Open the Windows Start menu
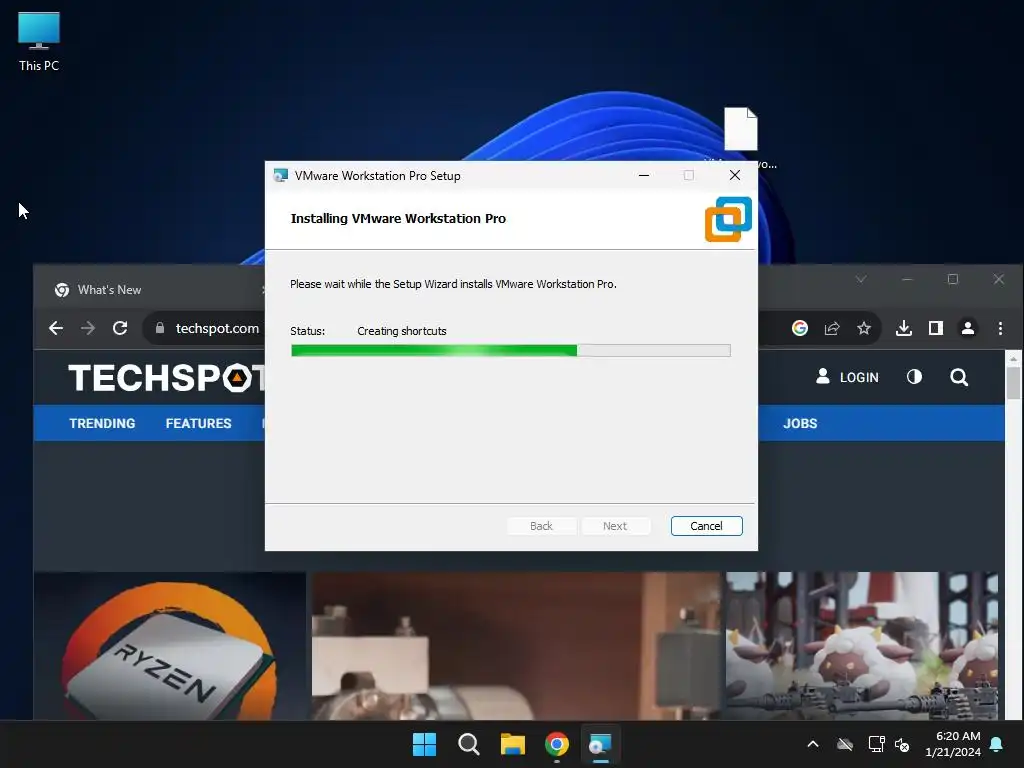 pos(424,744)
